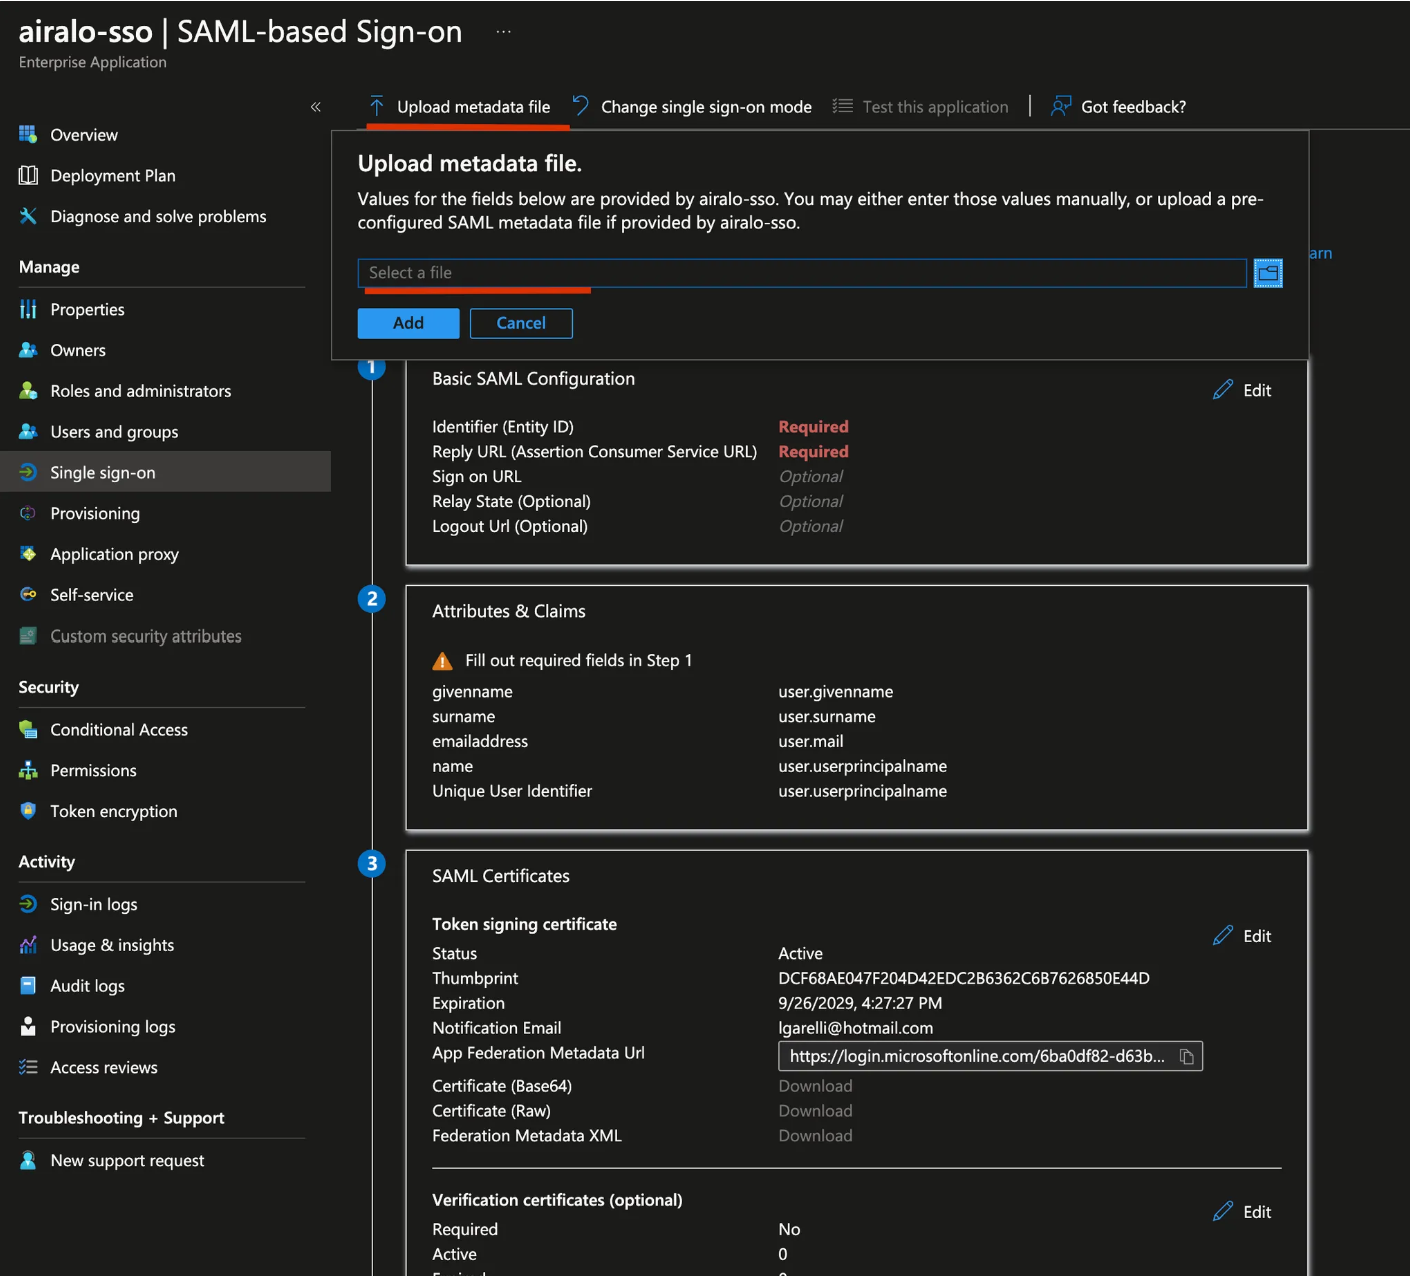The width and height of the screenshot is (1410, 1276).
Task: Click the Self-service icon
Action: tap(28, 594)
